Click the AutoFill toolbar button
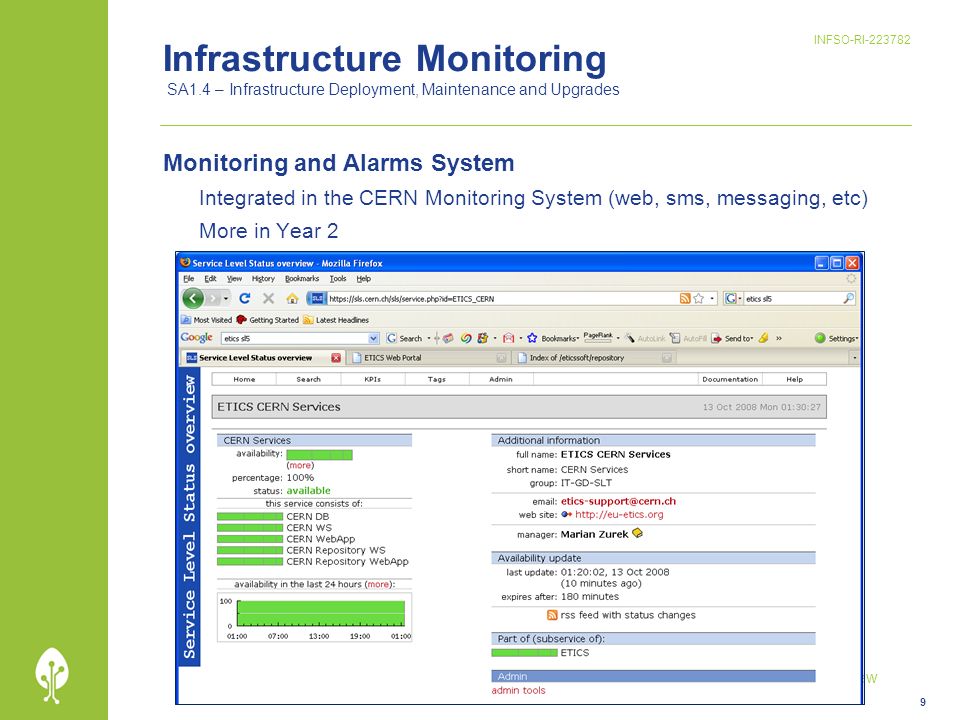Image resolution: width=960 pixels, height=720 pixels. point(688,338)
